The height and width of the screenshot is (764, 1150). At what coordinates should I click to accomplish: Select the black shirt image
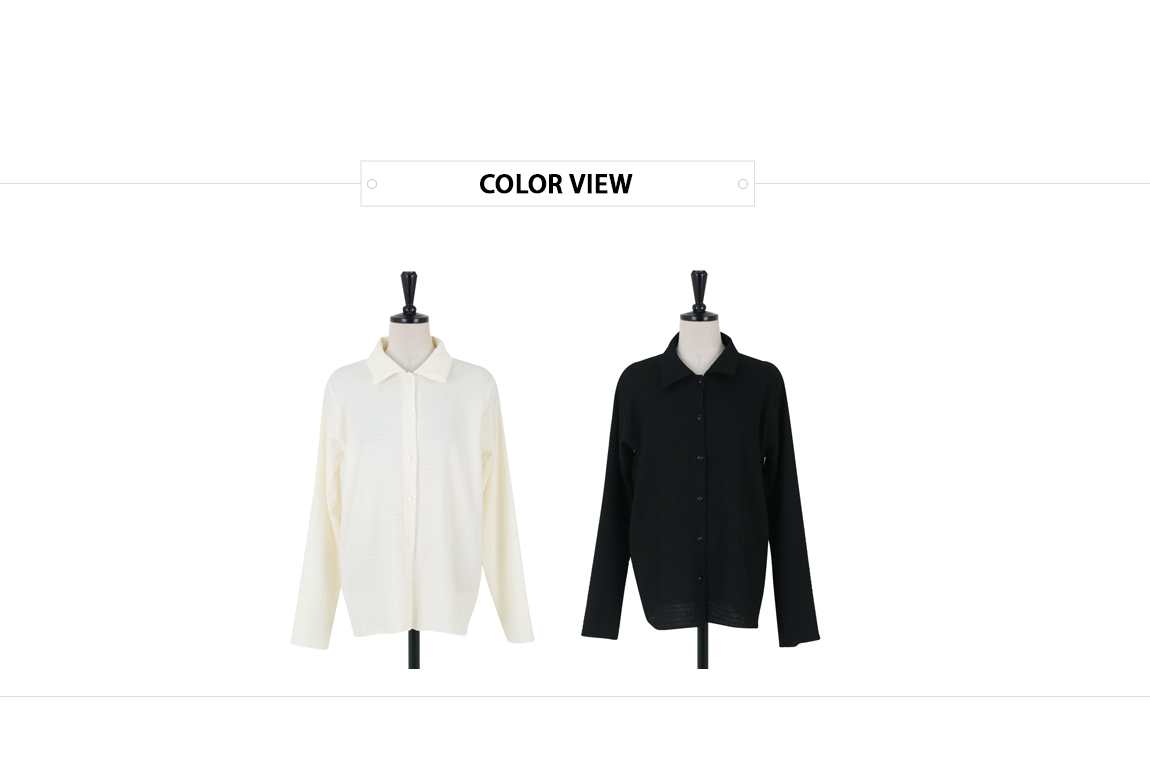tap(700, 470)
